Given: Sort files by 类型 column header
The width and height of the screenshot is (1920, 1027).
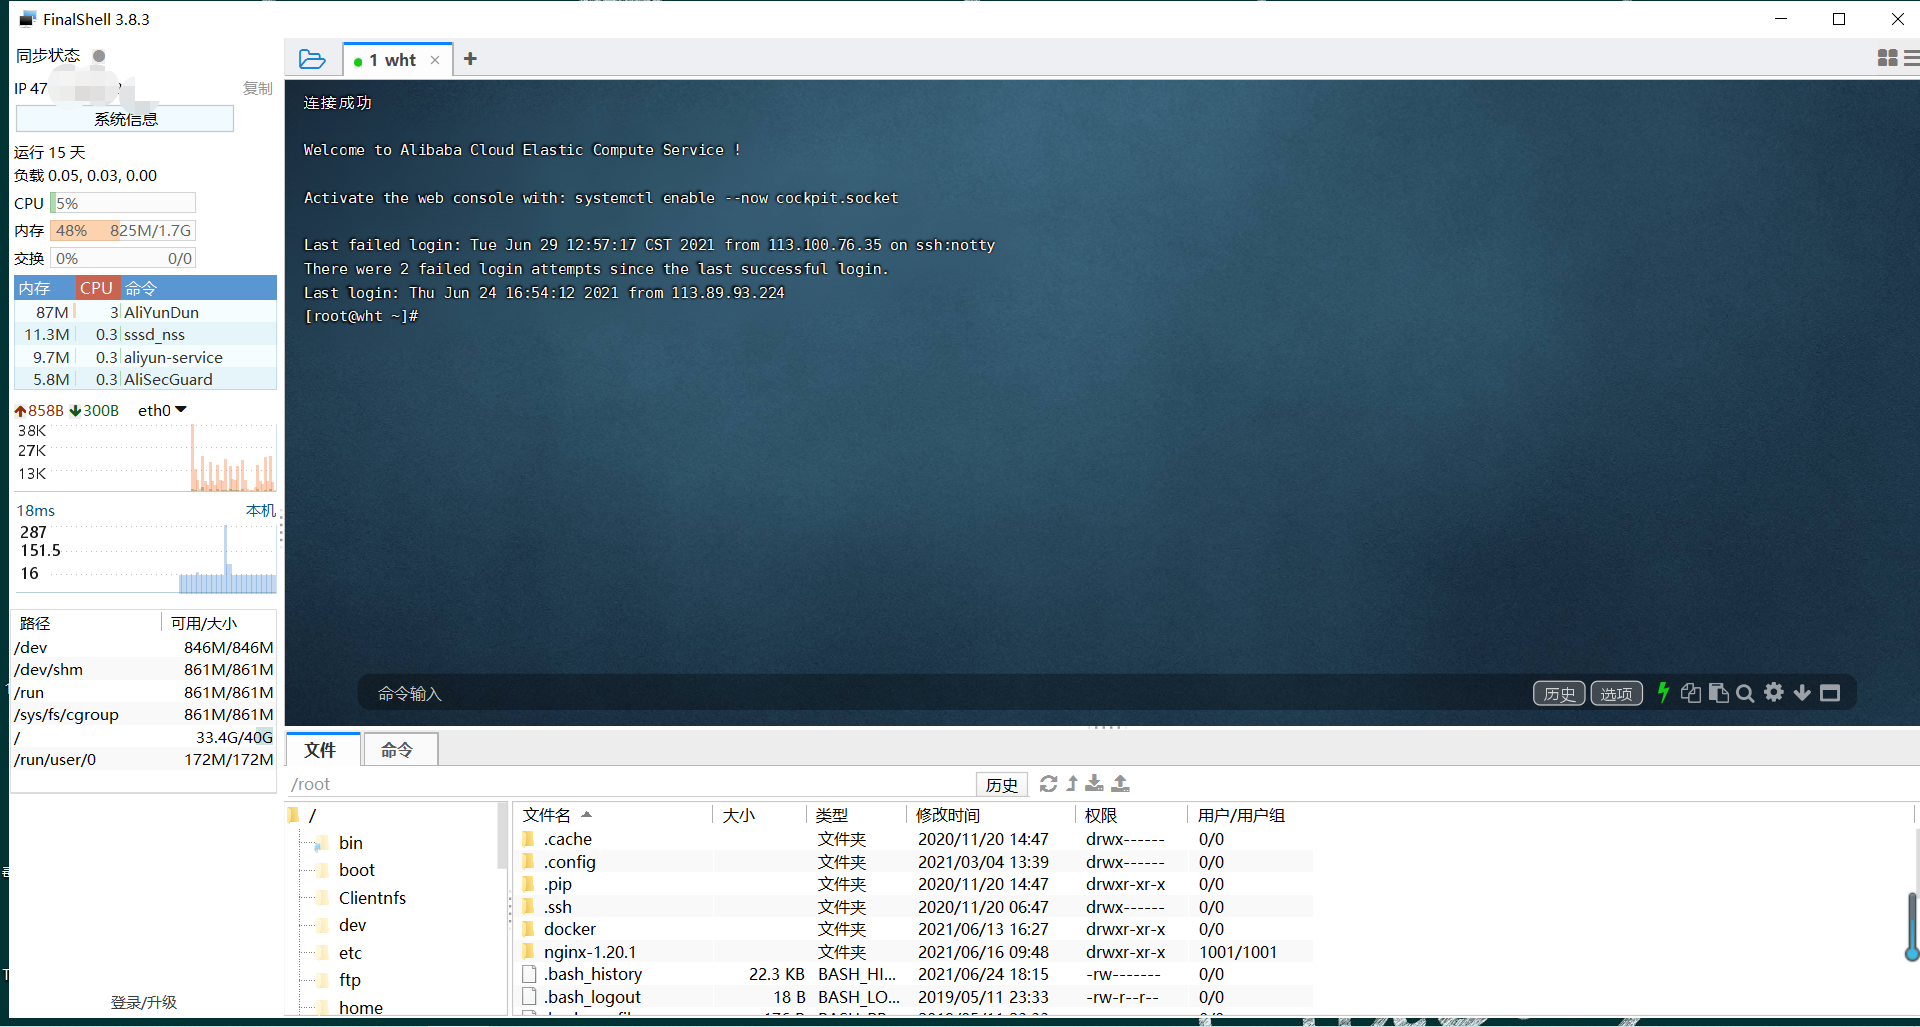Looking at the screenshot, I should coord(857,815).
